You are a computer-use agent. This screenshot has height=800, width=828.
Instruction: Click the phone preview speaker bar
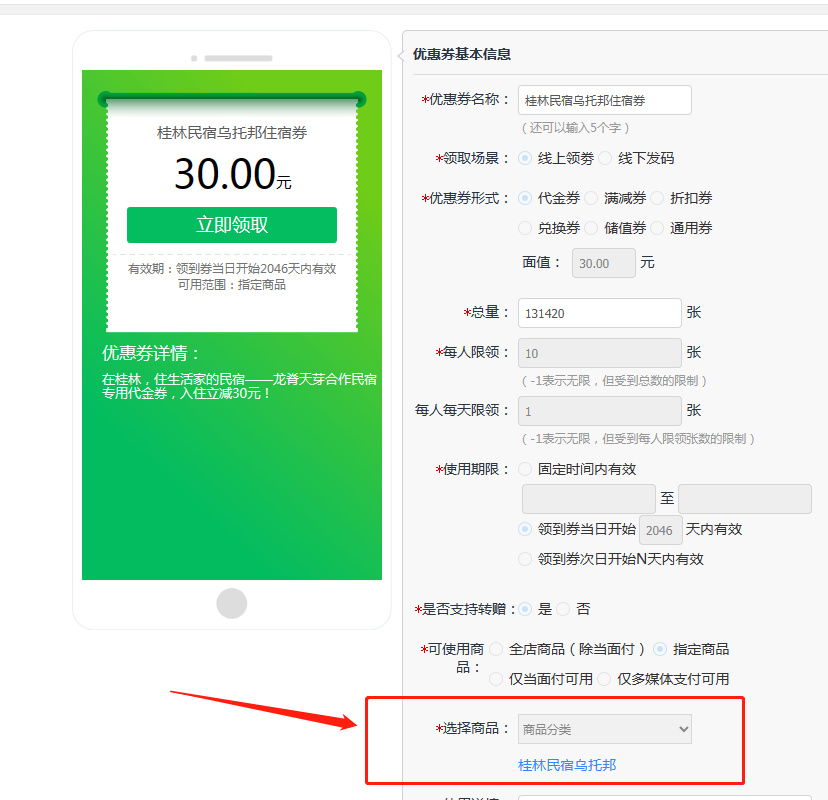click(x=238, y=58)
